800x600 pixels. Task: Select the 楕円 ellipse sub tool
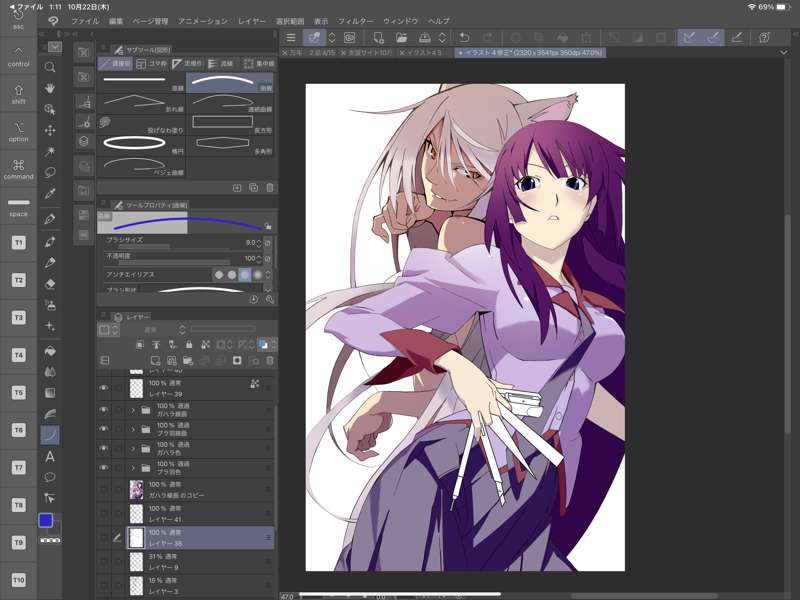141,145
